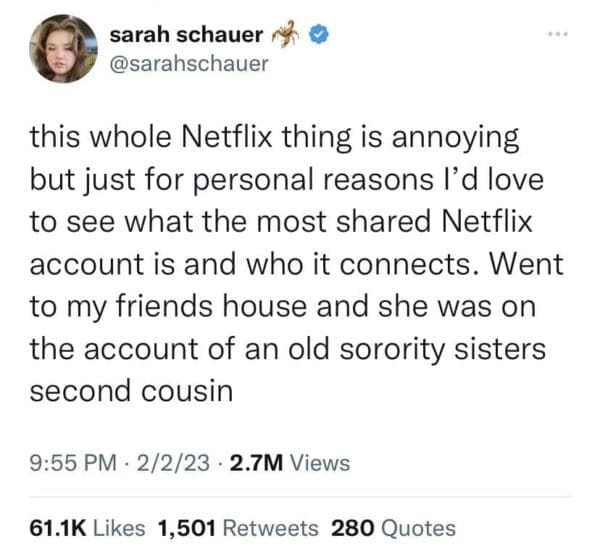The width and height of the screenshot is (600, 559).
Task: Click the scorpion emoji beside the name
Action: [285, 34]
